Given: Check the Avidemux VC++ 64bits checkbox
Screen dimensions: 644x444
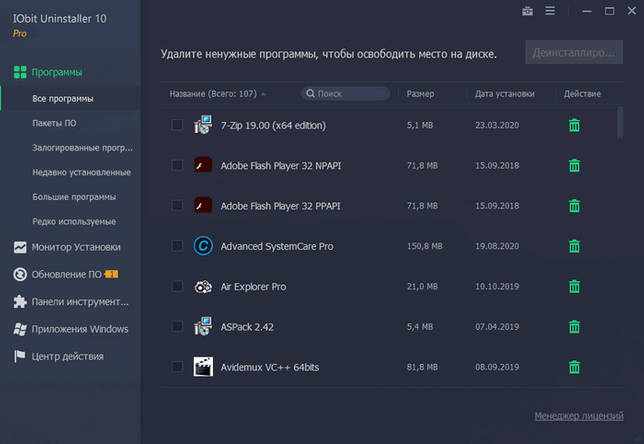Looking at the screenshot, I should coord(177,366).
